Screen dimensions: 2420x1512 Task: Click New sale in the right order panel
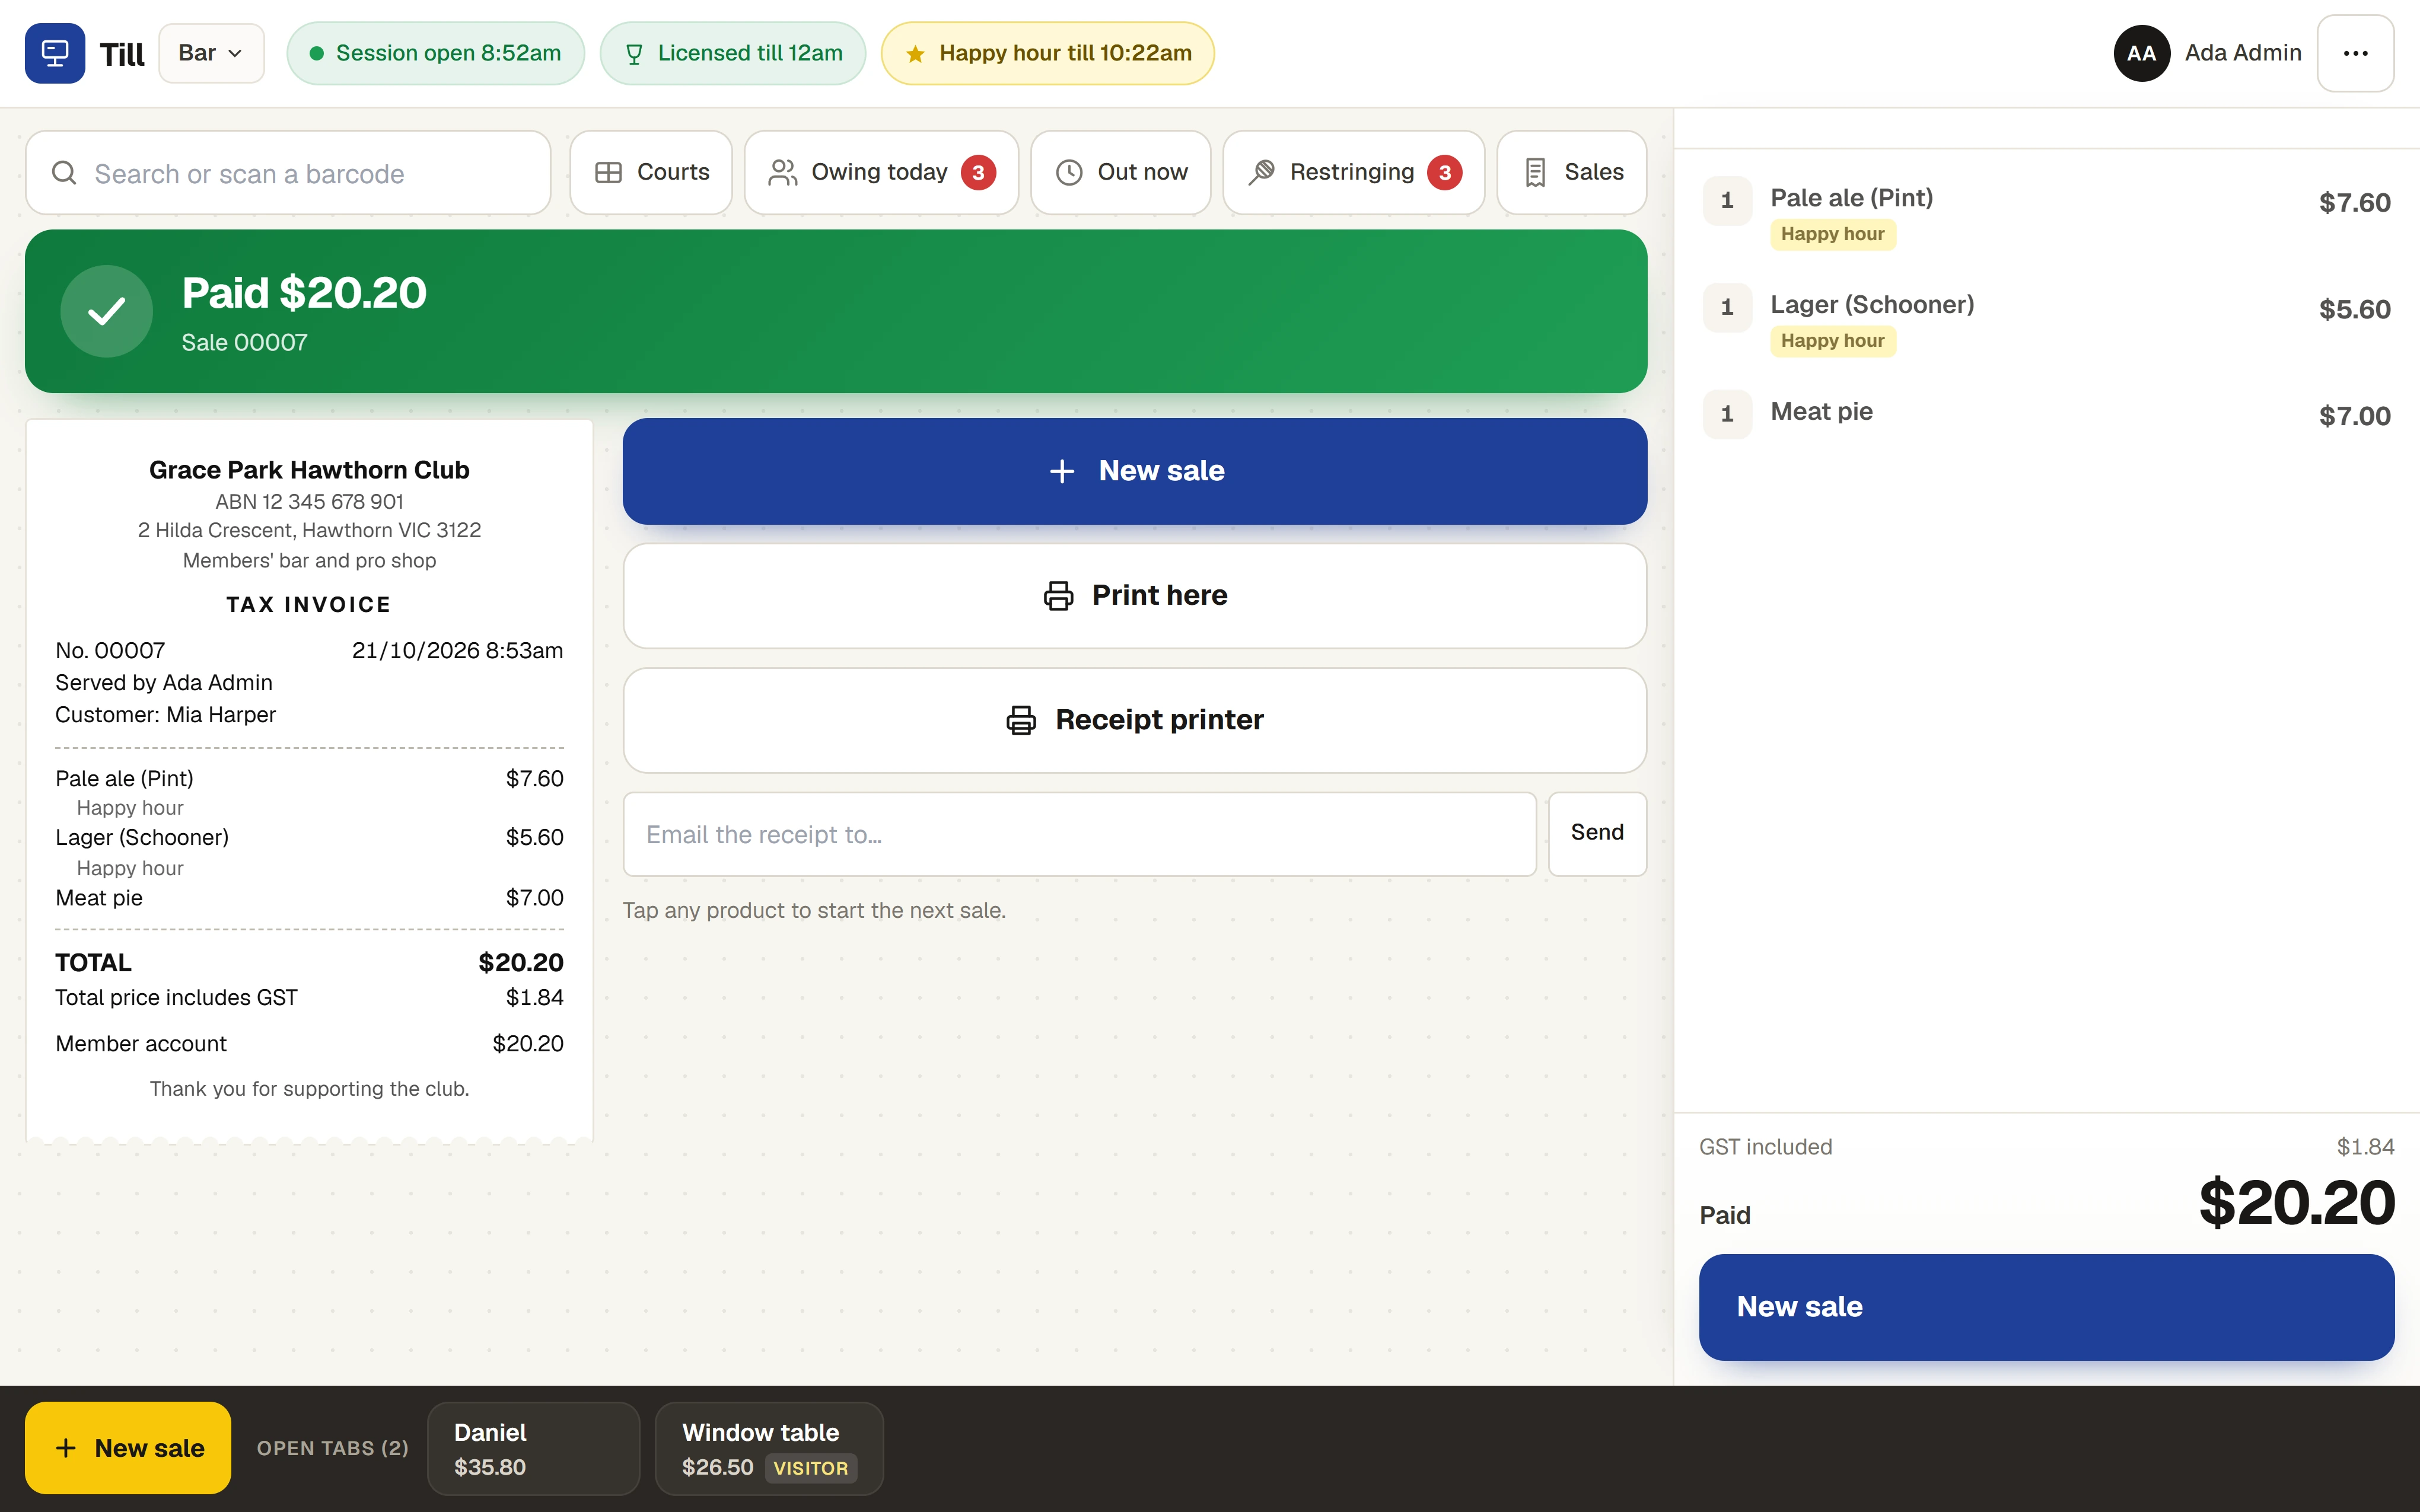2046,1307
